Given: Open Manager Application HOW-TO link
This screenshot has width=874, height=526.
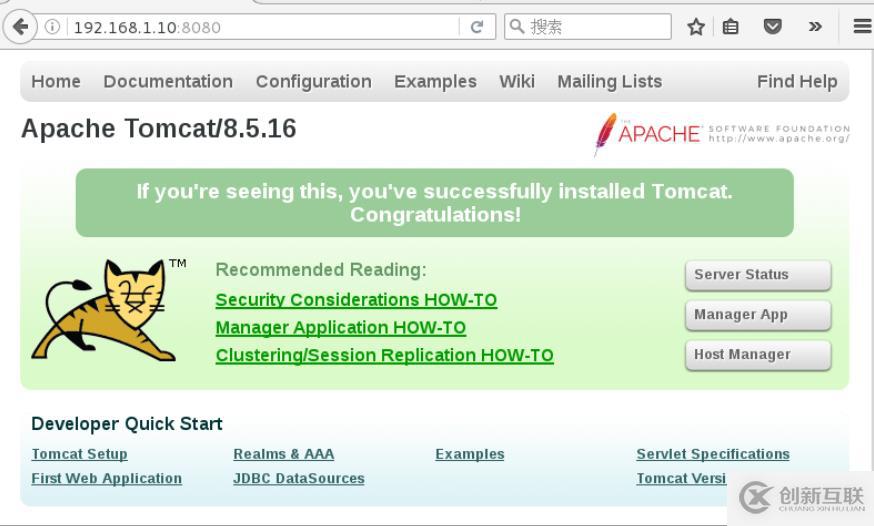Looking at the screenshot, I should click(x=341, y=328).
